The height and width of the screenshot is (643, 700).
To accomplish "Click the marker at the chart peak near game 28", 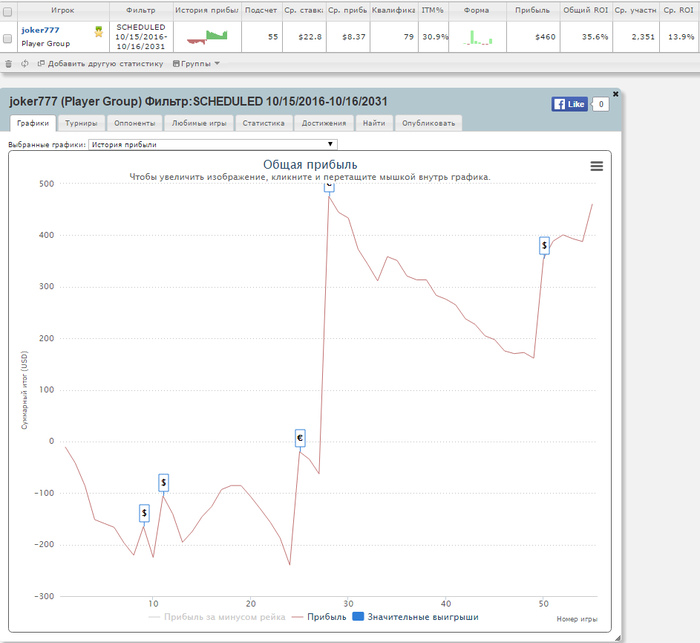I will pyautogui.click(x=329, y=187).
